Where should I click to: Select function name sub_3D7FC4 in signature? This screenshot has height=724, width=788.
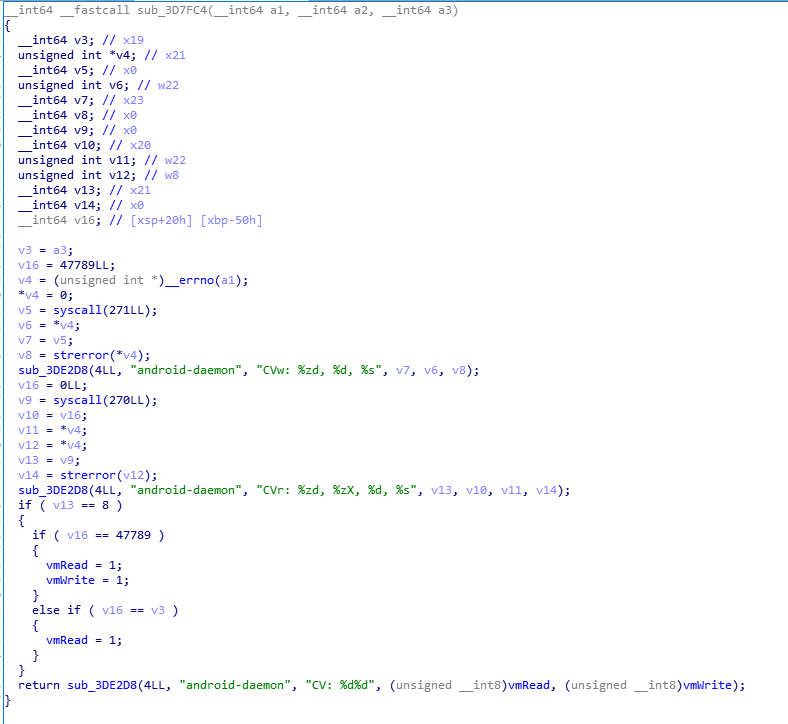click(x=172, y=10)
